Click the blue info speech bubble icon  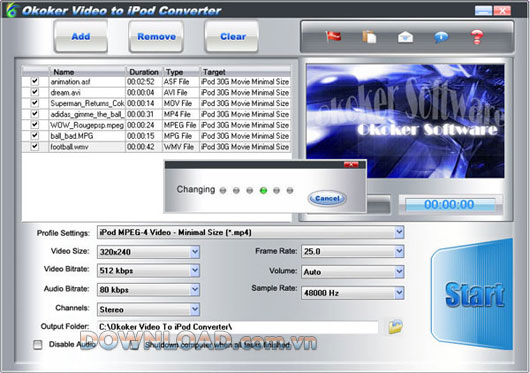[441, 37]
